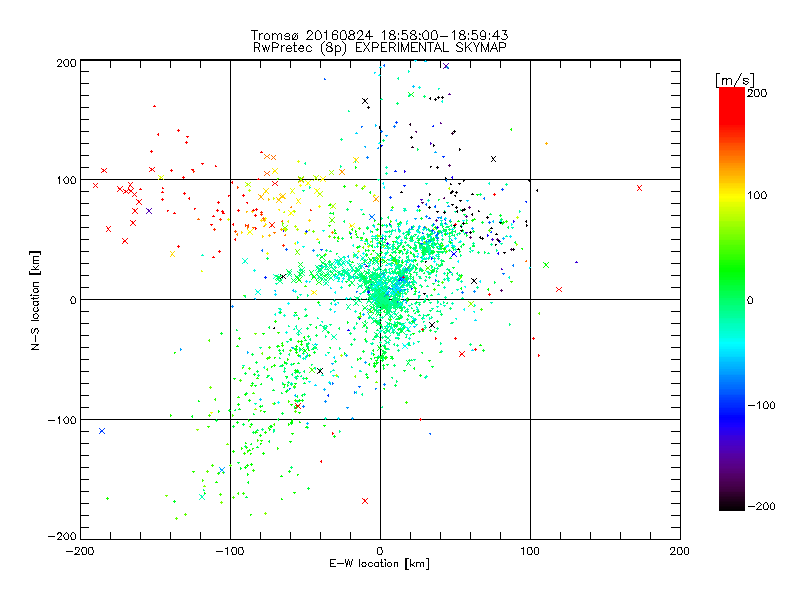The height and width of the screenshot is (600, 800).
Task: Click the lone blue X marker near lower-left edge
Action: coord(102,431)
